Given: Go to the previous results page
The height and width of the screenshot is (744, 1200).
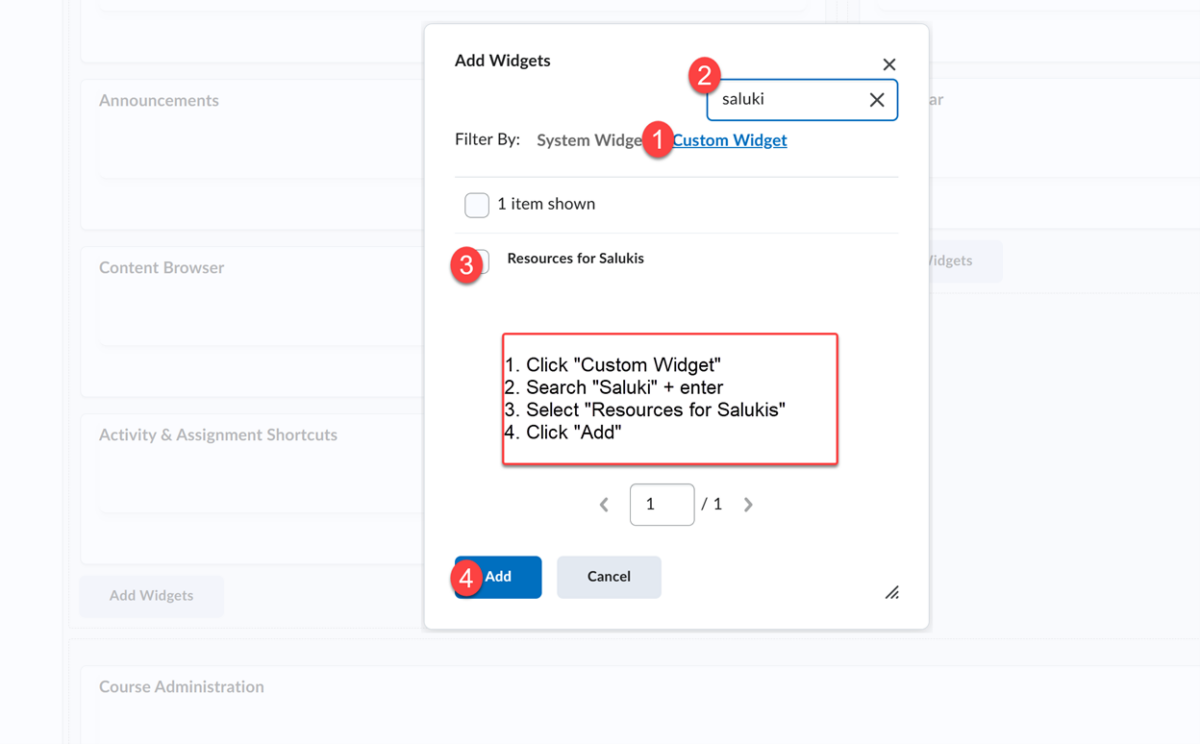Looking at the screenshot, I should (603, 504).
